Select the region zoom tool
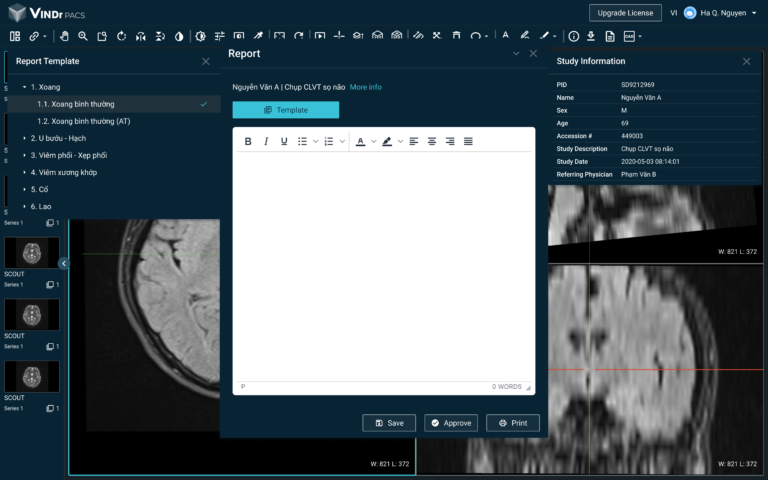Image resolution: width=768 pixels, height=480 pixels. tap(102, 36)
